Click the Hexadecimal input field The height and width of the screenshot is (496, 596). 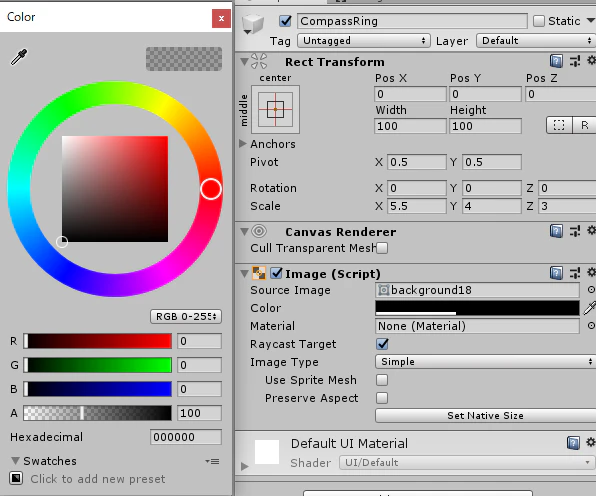pyautogui.click(x=186, y=437)
